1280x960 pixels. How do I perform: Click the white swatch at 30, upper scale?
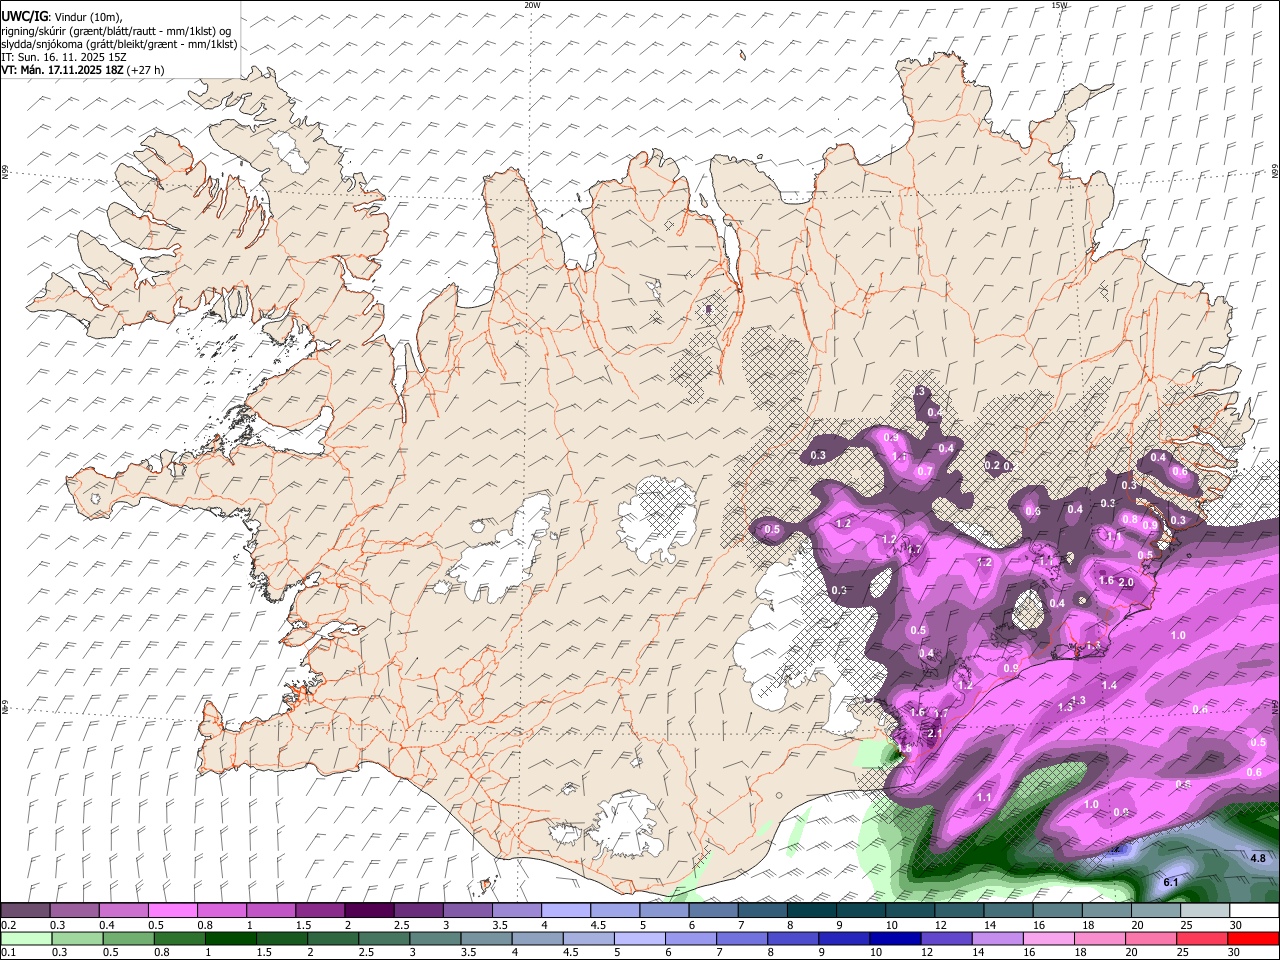(1255, 911)
